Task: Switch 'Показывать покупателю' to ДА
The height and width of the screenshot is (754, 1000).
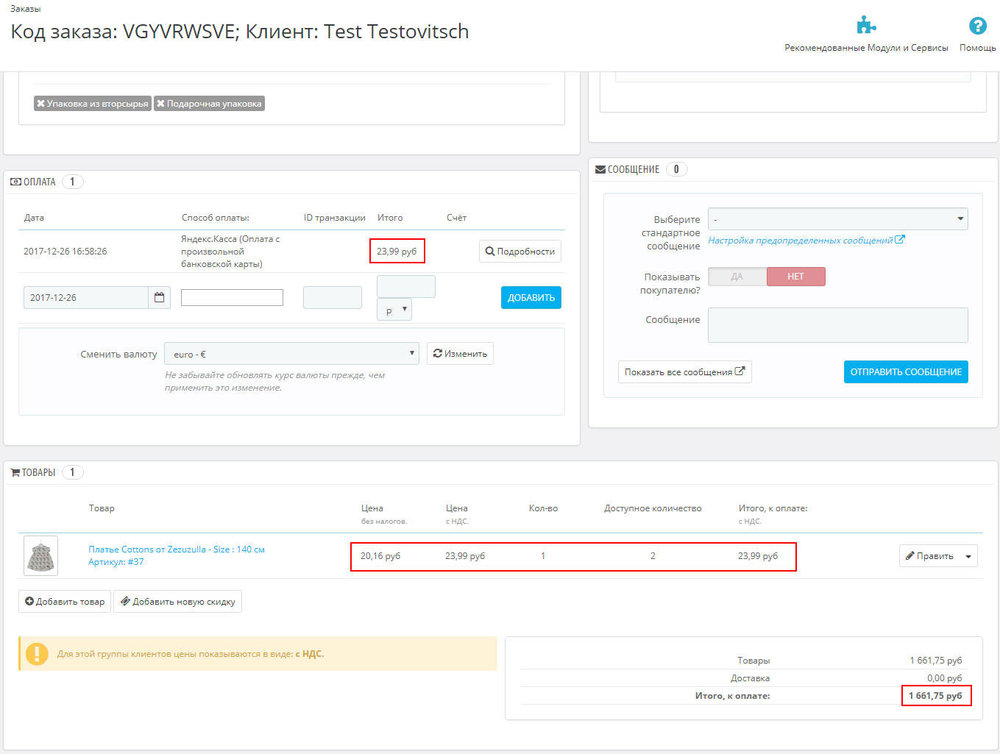Action: tap(737, 276)
